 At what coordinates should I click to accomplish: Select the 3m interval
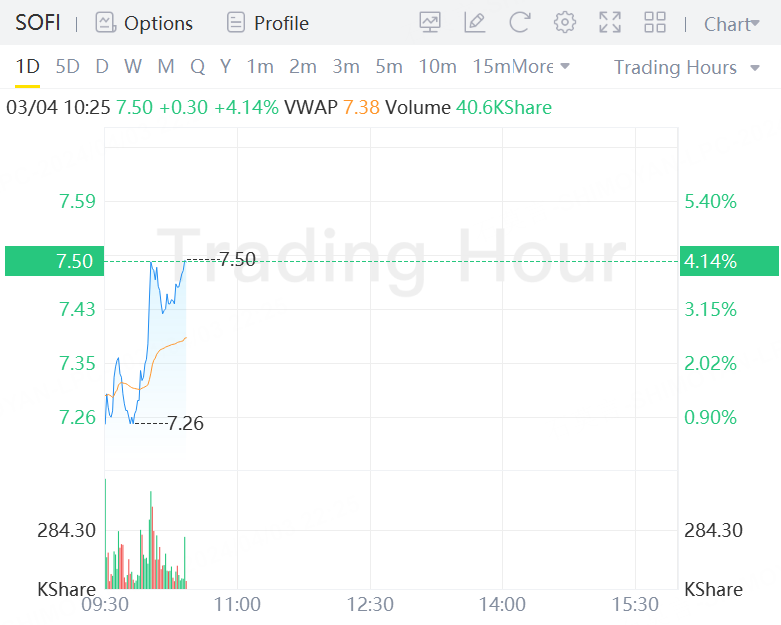346,66
